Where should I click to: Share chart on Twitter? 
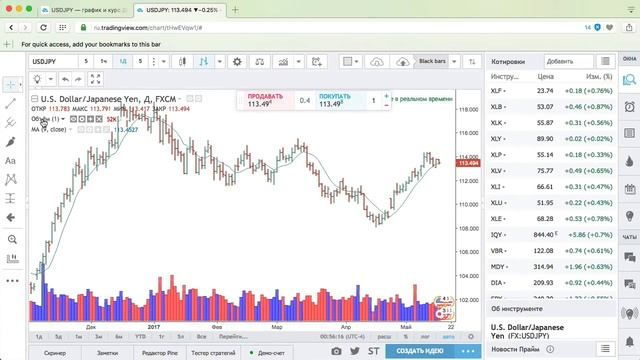355,351
